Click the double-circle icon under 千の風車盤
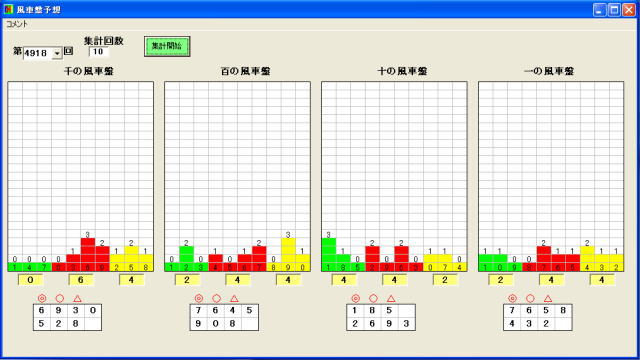The height and width of the screenshot is (360, 640). click(x=42, y=298)
